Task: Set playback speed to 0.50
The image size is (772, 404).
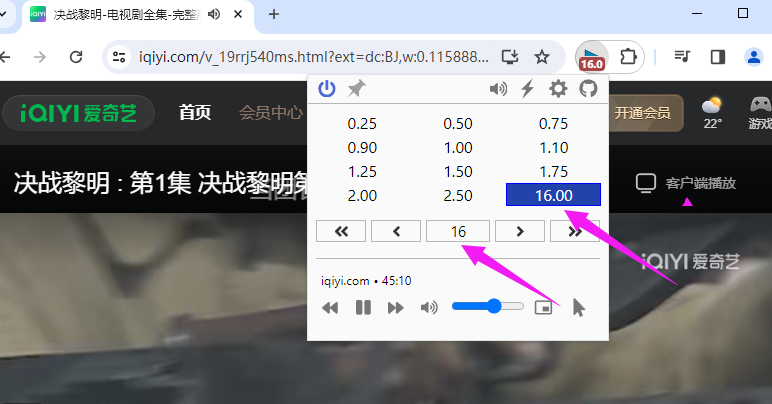Action: coord(458,124)
